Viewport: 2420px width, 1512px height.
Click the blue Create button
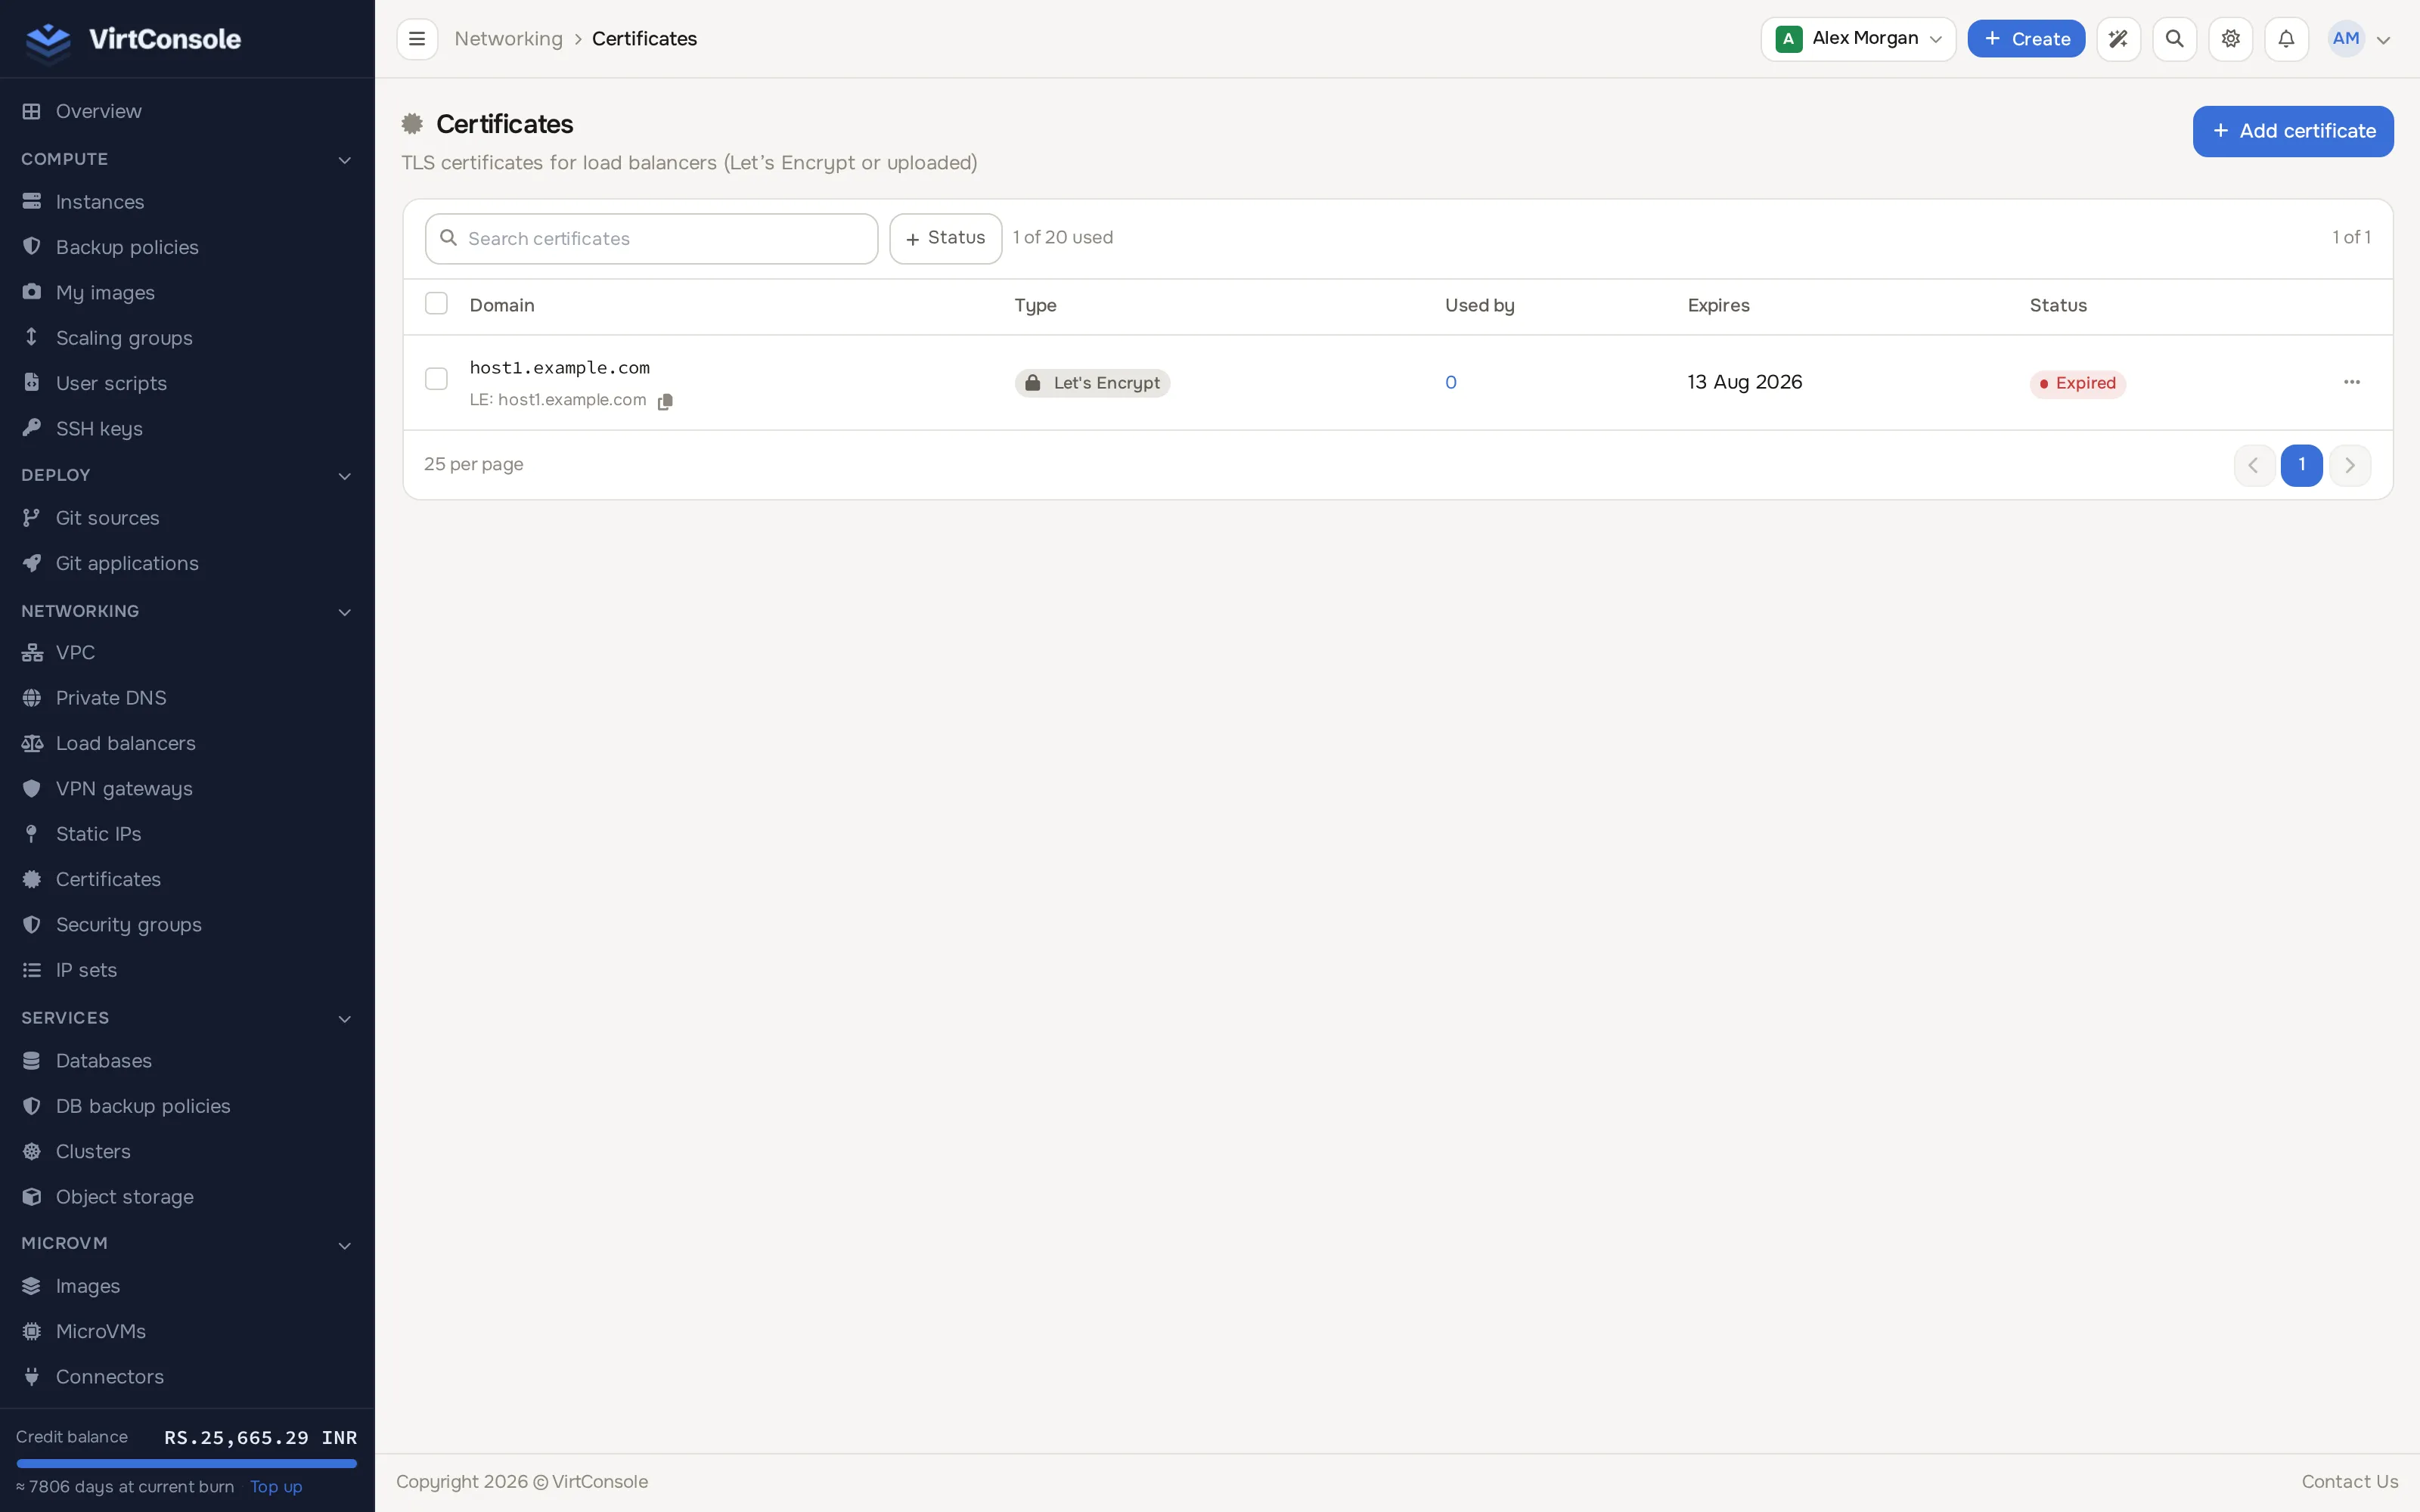pyautogui.click(x=2026, y=39)
